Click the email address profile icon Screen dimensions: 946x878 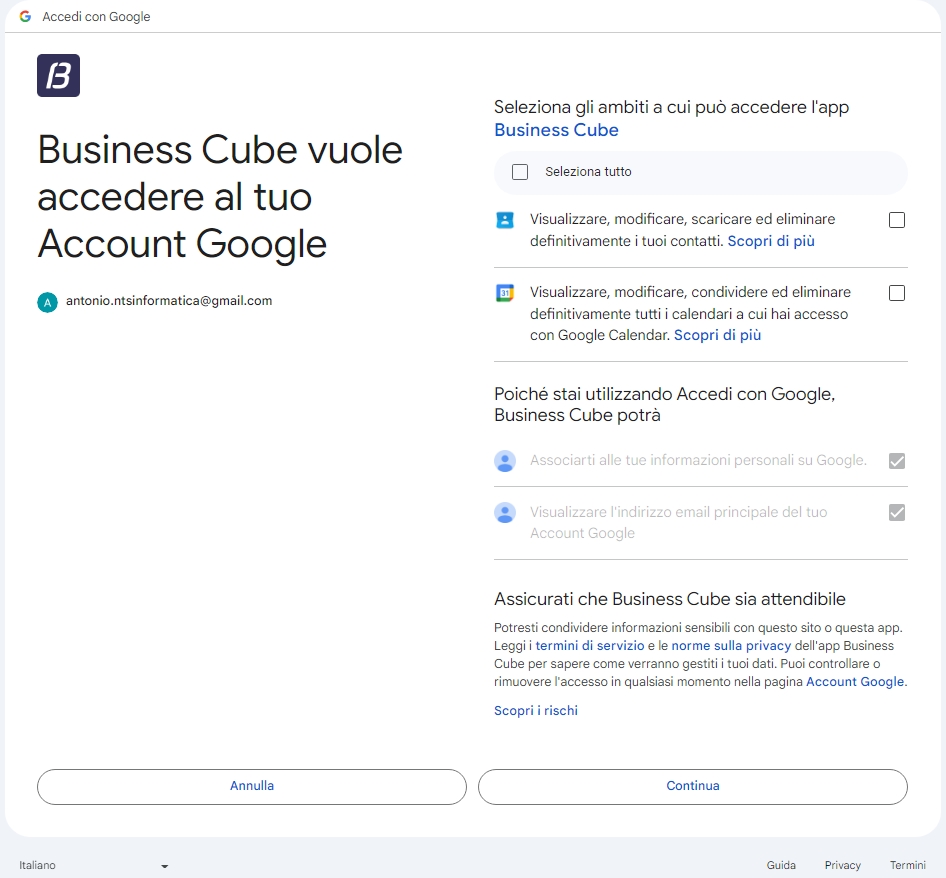pos(505,513)
